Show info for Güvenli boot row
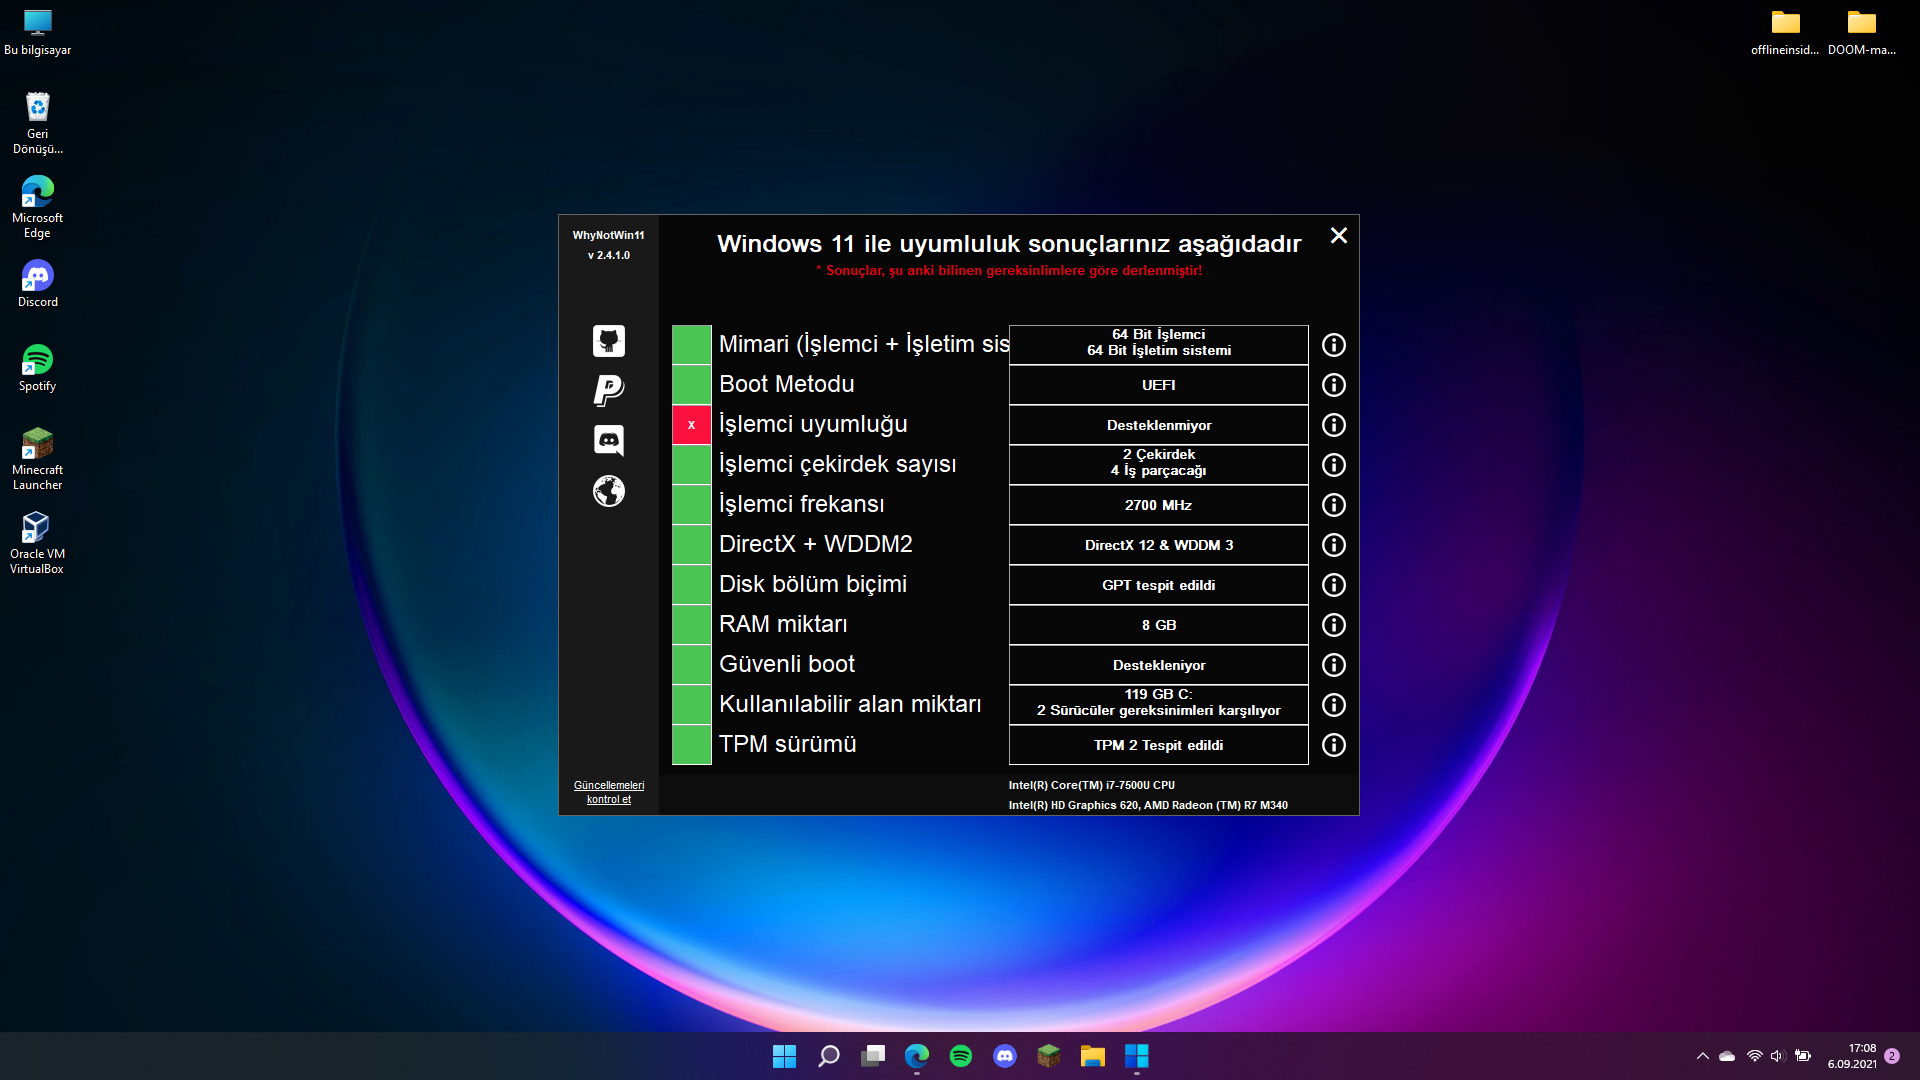Screen dimensions: 1920x1080 [1333, 665]
